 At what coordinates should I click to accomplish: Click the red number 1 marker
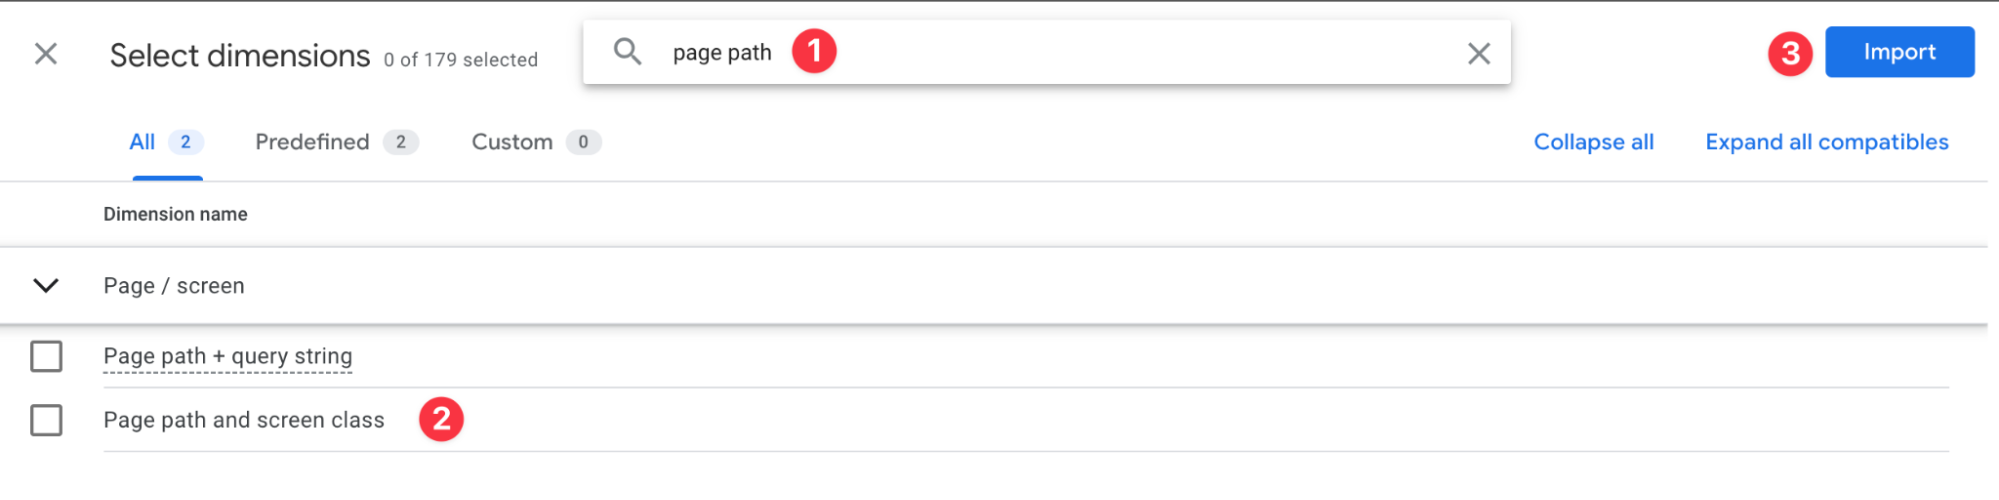(814, 51)
